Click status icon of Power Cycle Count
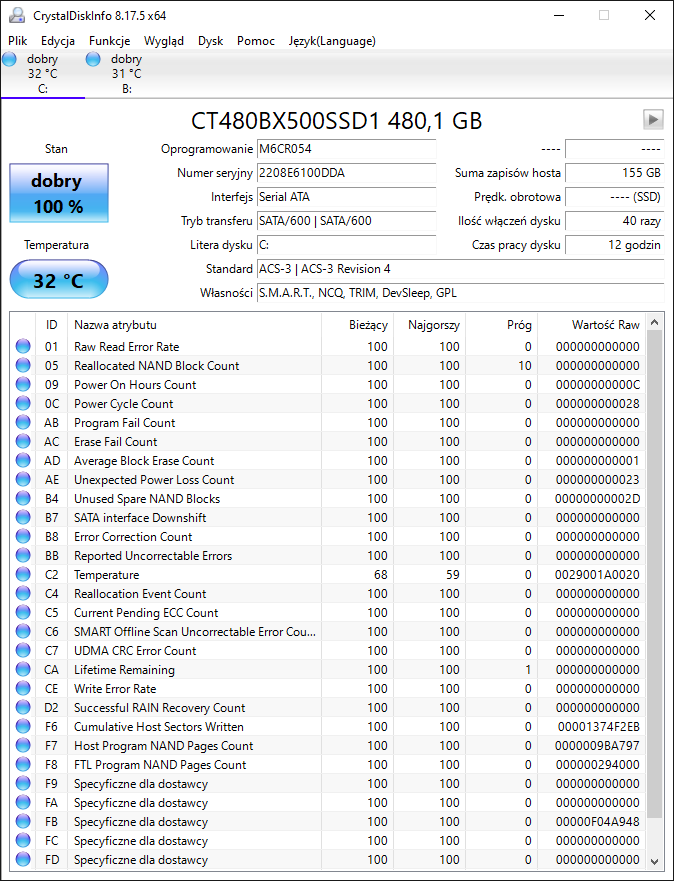The width and height of the screenshot is (674, 881). (23, 403)
